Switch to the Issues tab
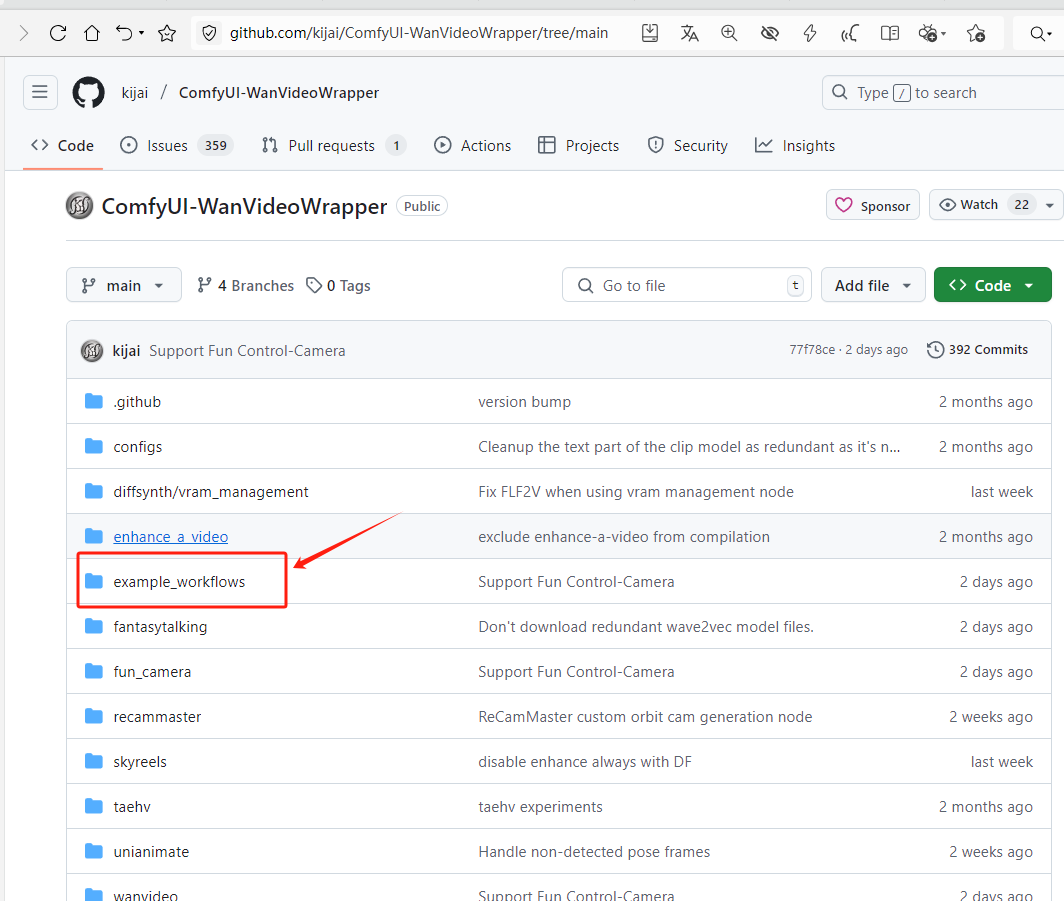Viewport: 1064px width, 901px height. pos(176,145)
